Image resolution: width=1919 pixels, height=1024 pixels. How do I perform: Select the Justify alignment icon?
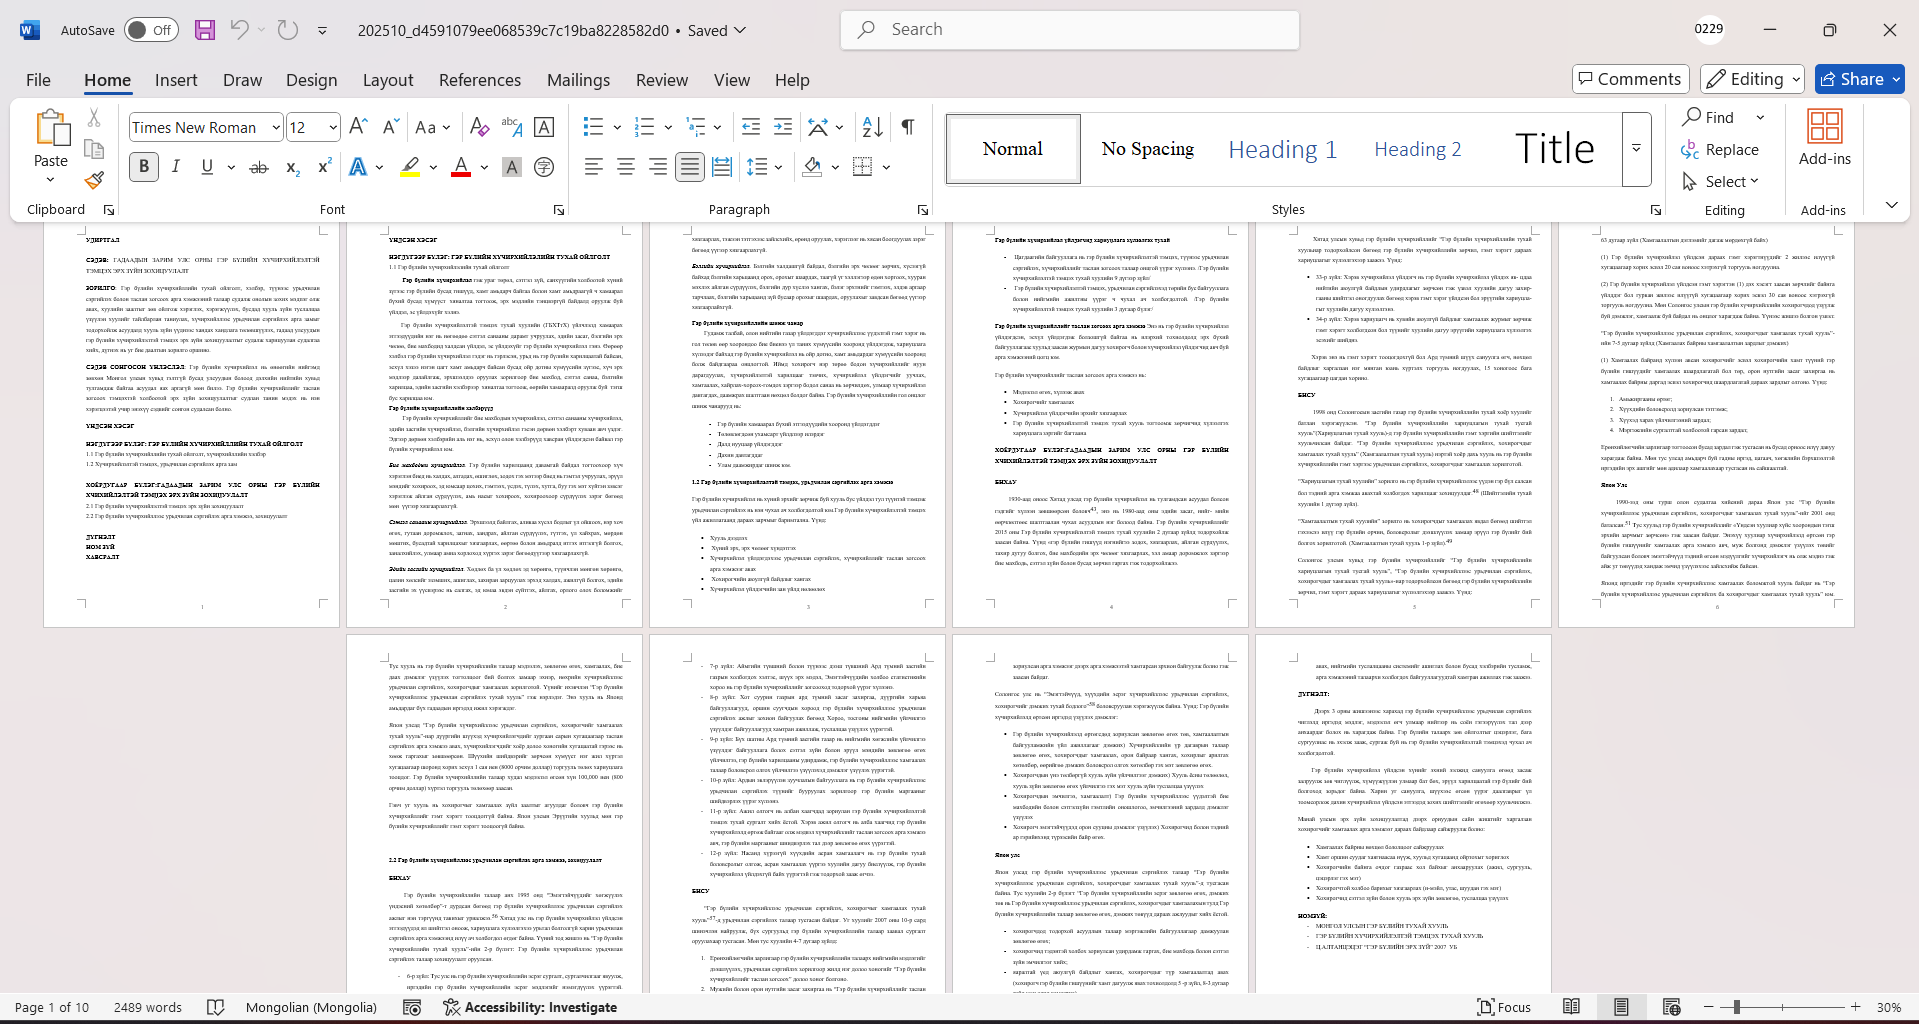689,167
